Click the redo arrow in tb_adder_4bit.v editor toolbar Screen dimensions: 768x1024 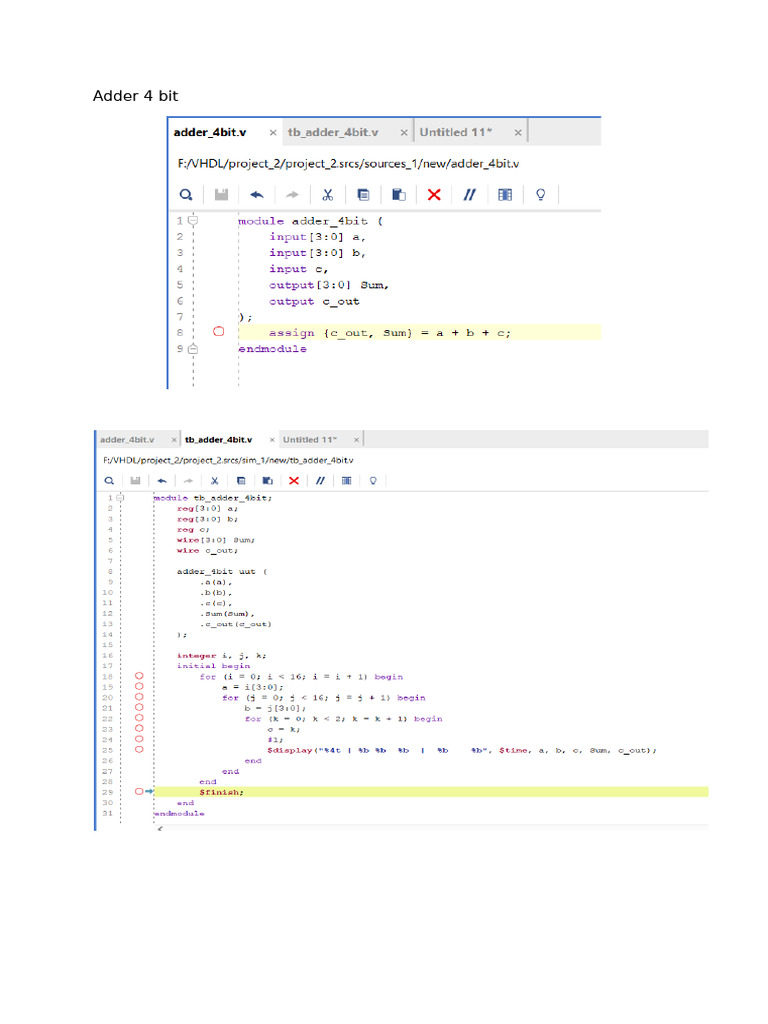(188, 481)
